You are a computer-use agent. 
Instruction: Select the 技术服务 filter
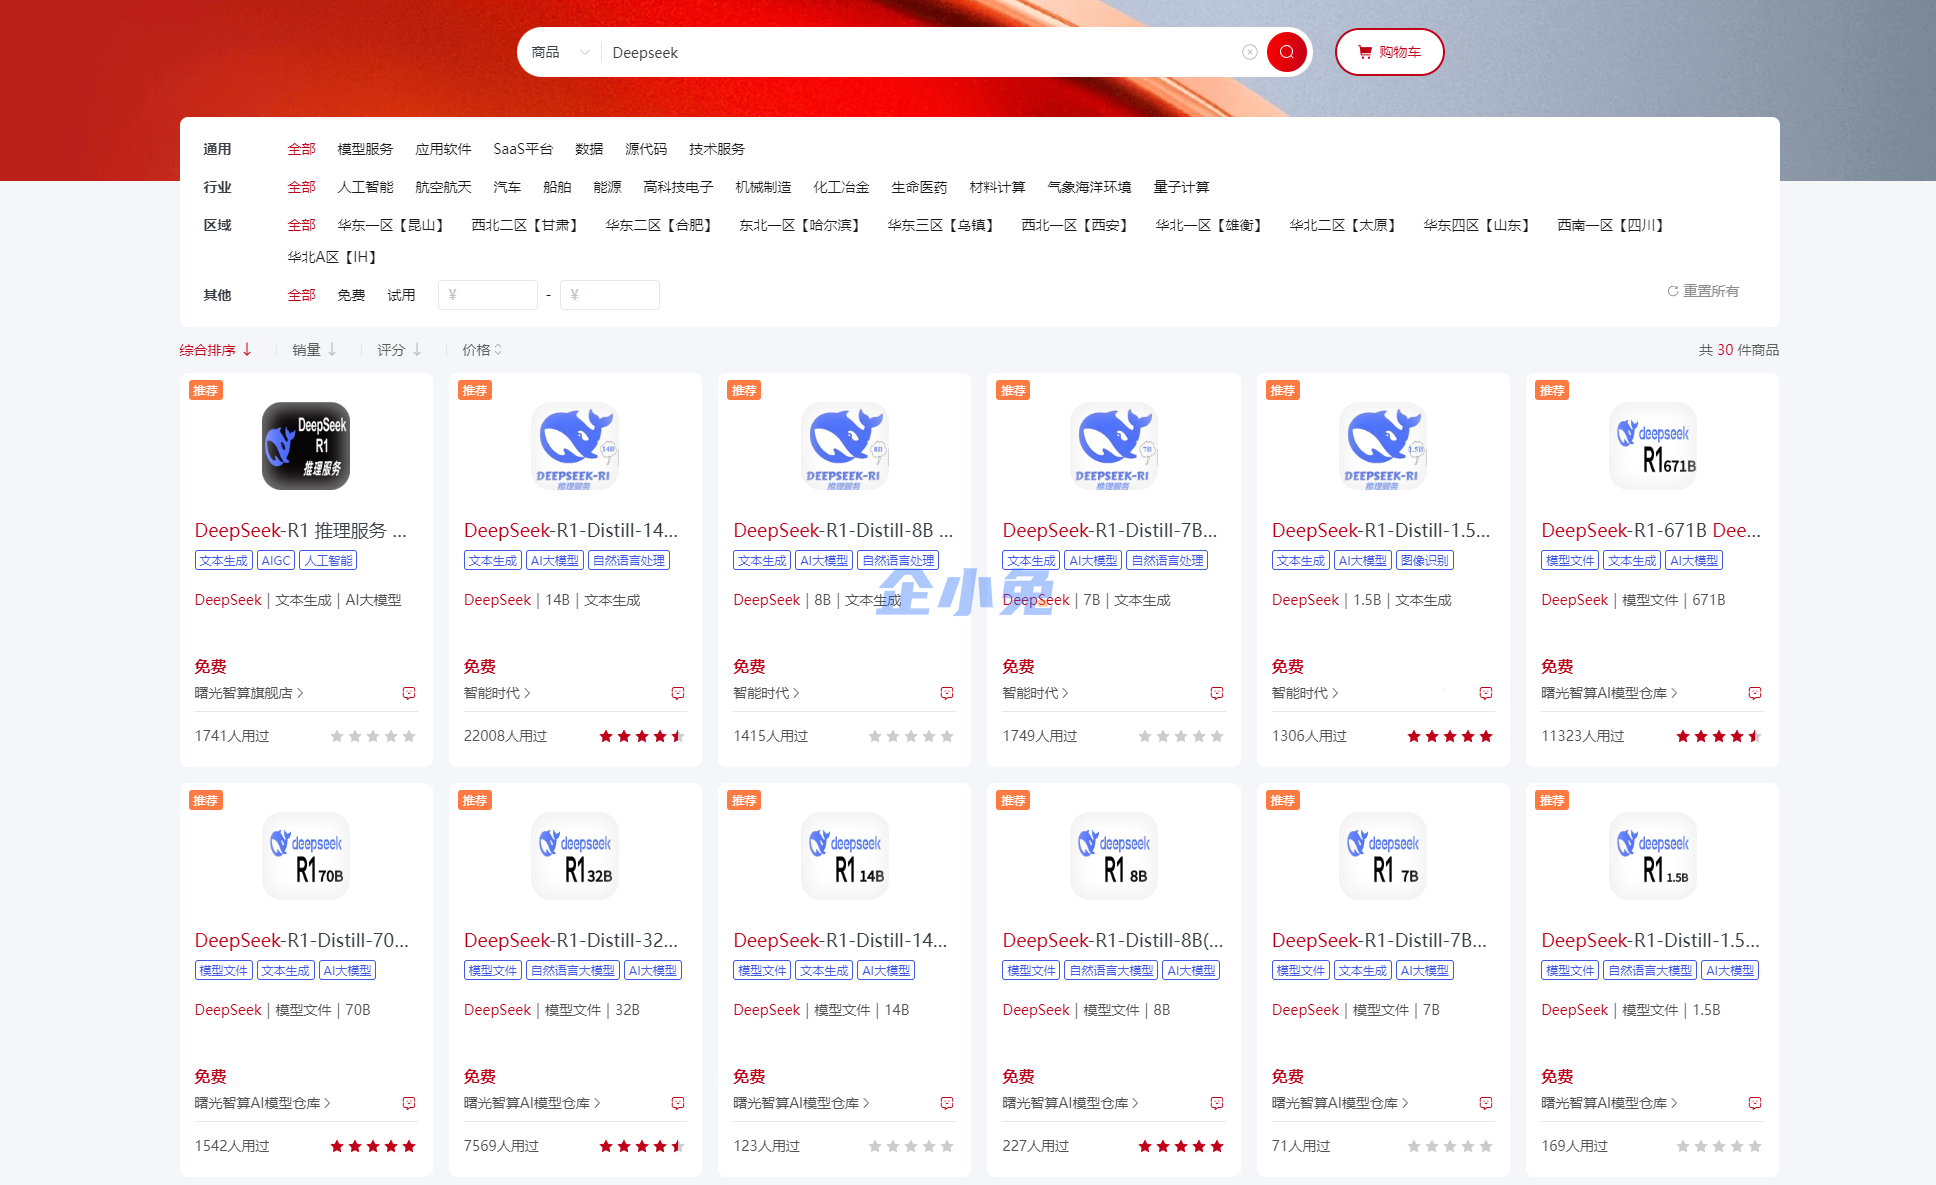717,149
